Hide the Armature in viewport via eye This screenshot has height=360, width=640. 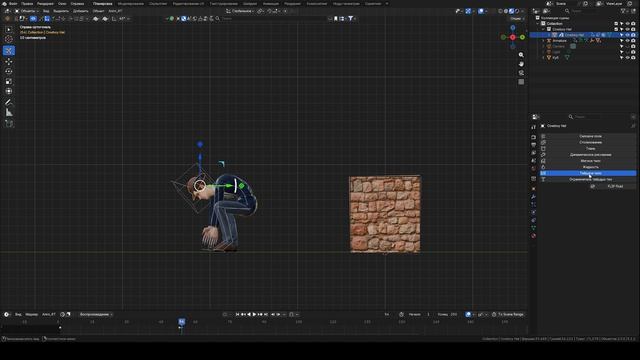(627, 41)
